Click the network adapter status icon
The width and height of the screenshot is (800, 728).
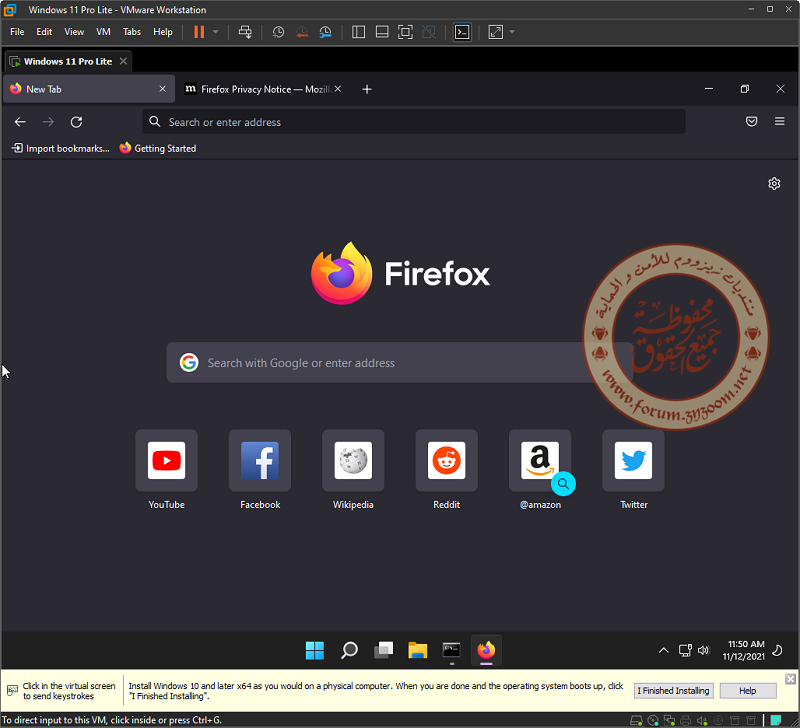click(x=669, y=721)
